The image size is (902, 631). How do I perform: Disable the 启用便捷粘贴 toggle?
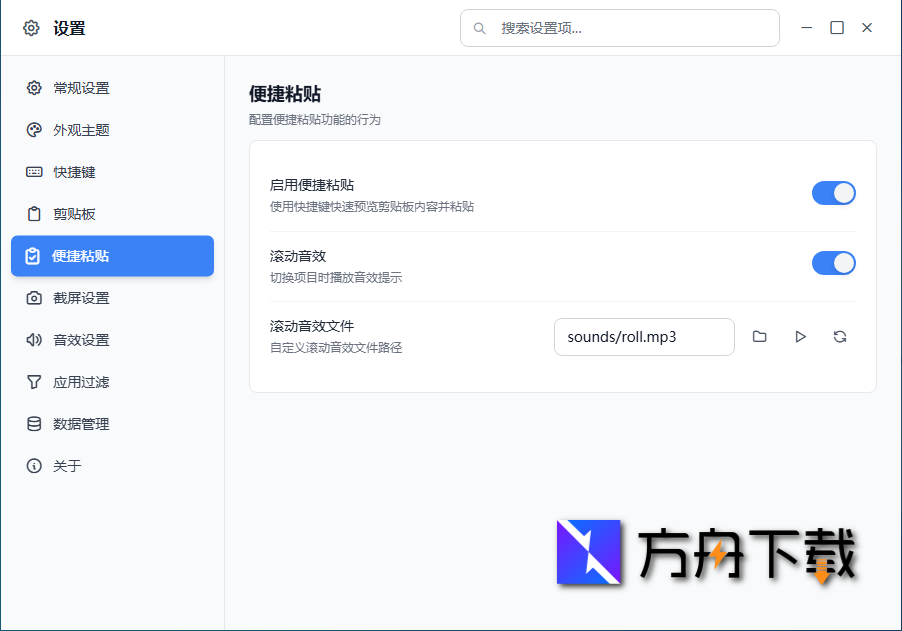[833, 193]
